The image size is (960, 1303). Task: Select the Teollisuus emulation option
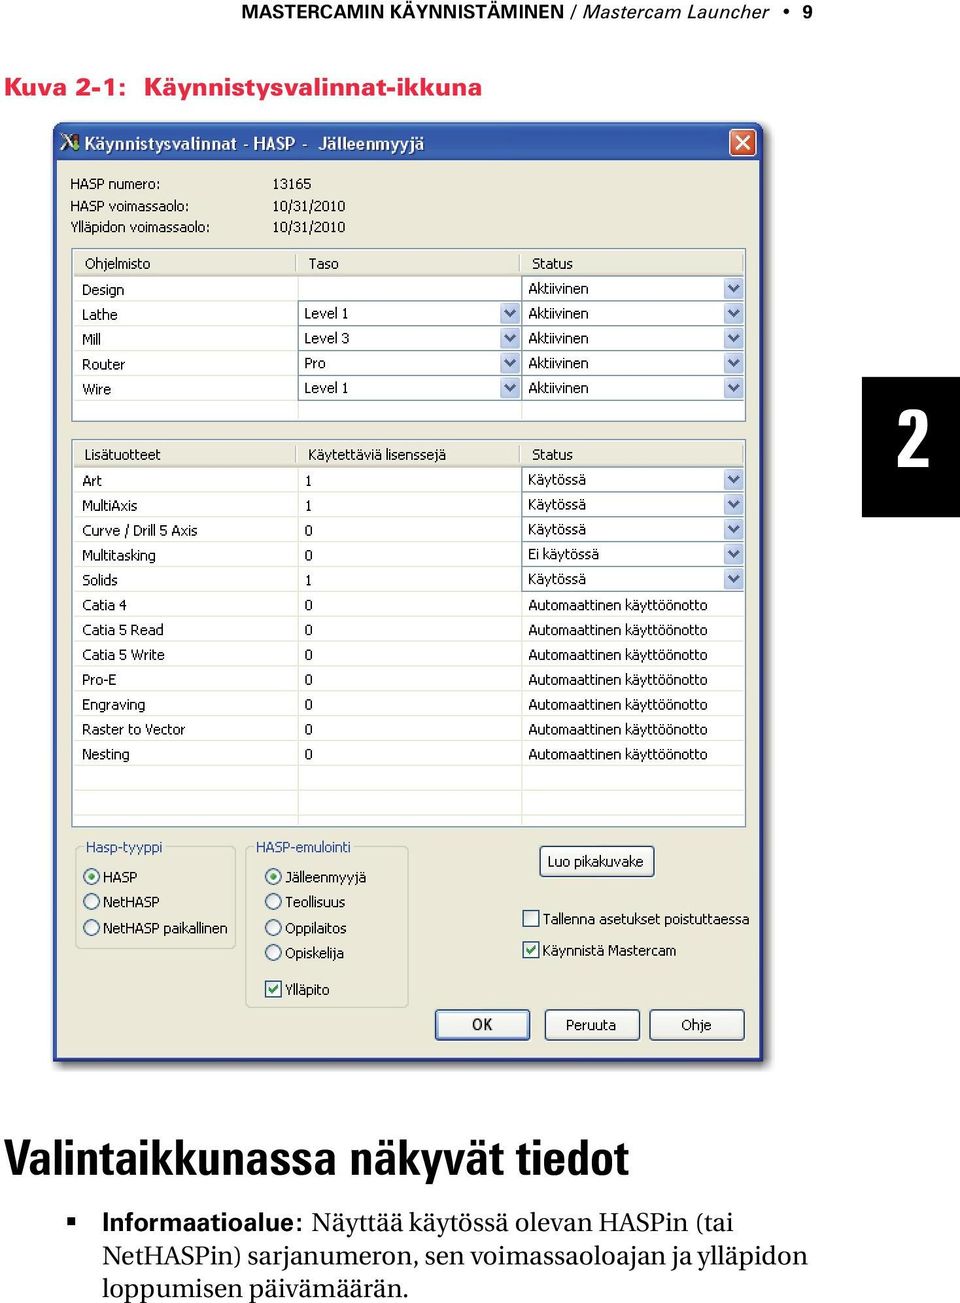point(273,902)
